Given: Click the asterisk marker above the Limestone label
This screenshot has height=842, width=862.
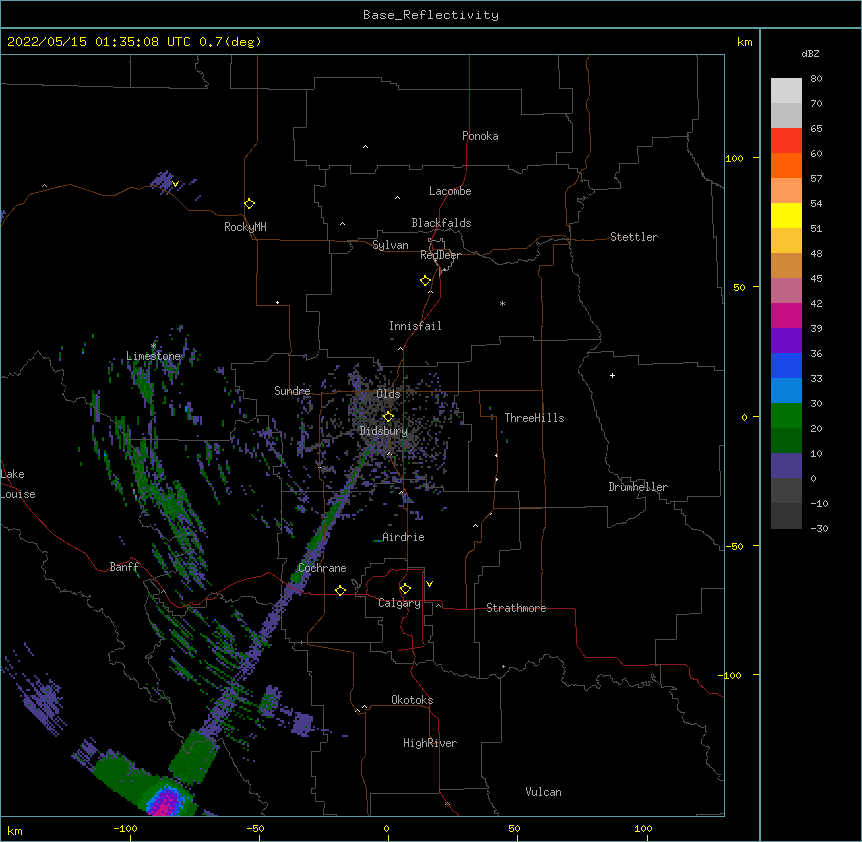Looking at the screenshot, I should (153, 346).
